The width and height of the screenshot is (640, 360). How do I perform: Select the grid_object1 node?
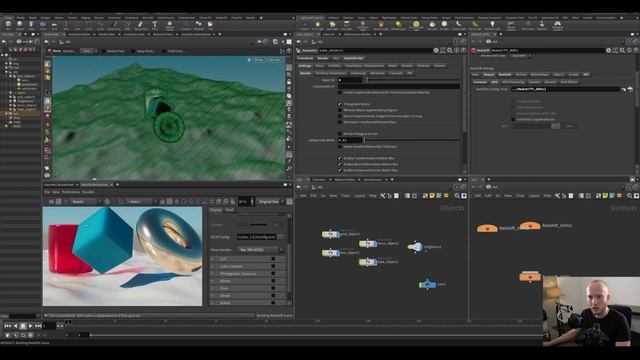point(331,234)
